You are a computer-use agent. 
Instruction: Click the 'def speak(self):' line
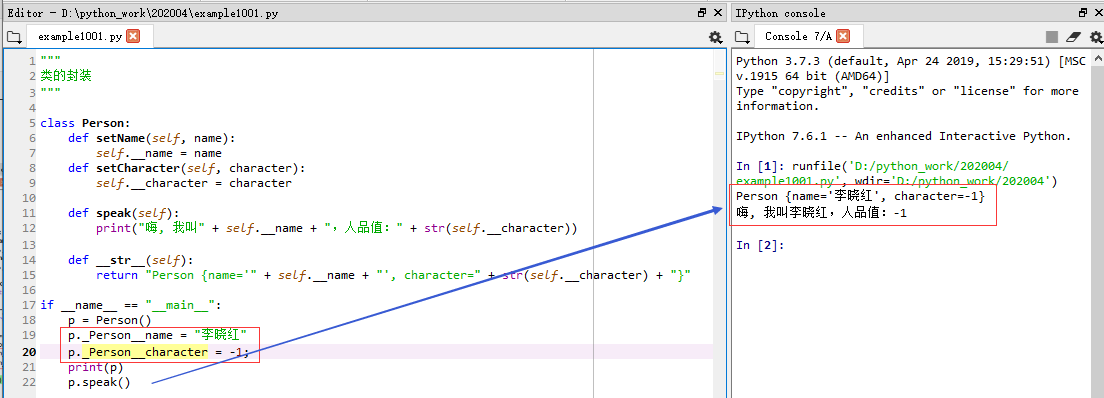tap(124, 213)
